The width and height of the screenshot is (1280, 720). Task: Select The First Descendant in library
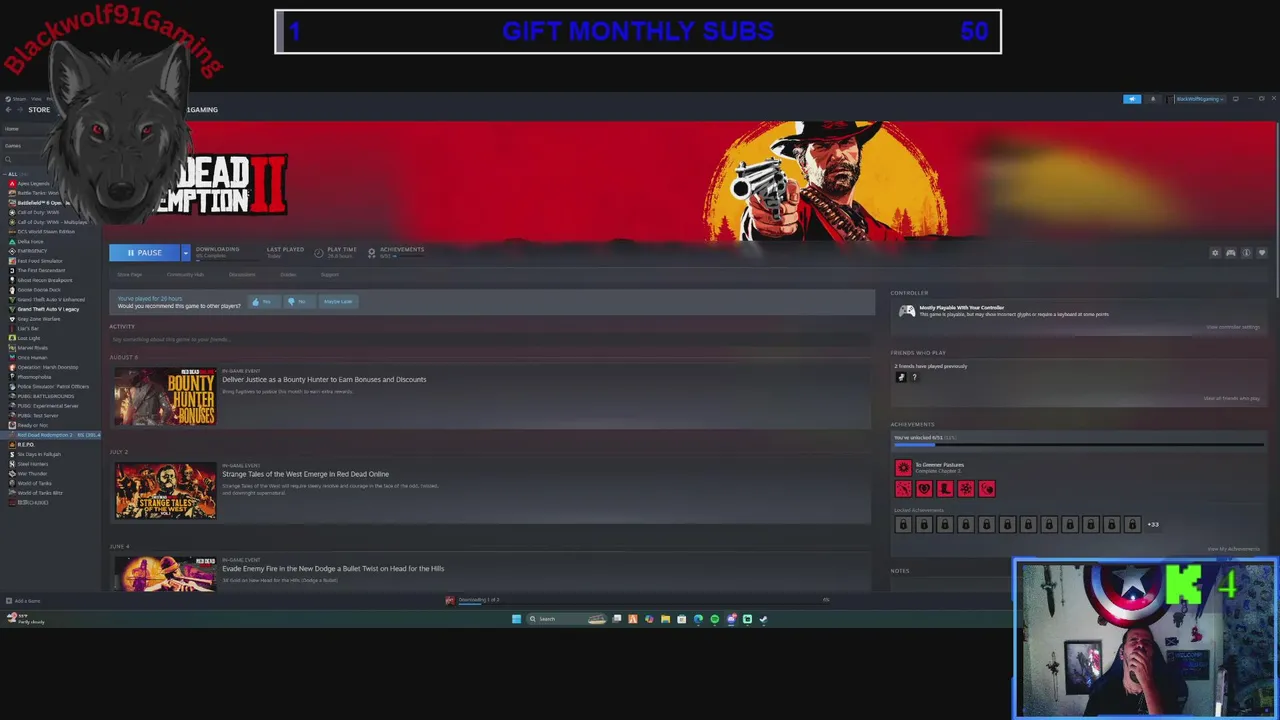pos(41,270)
